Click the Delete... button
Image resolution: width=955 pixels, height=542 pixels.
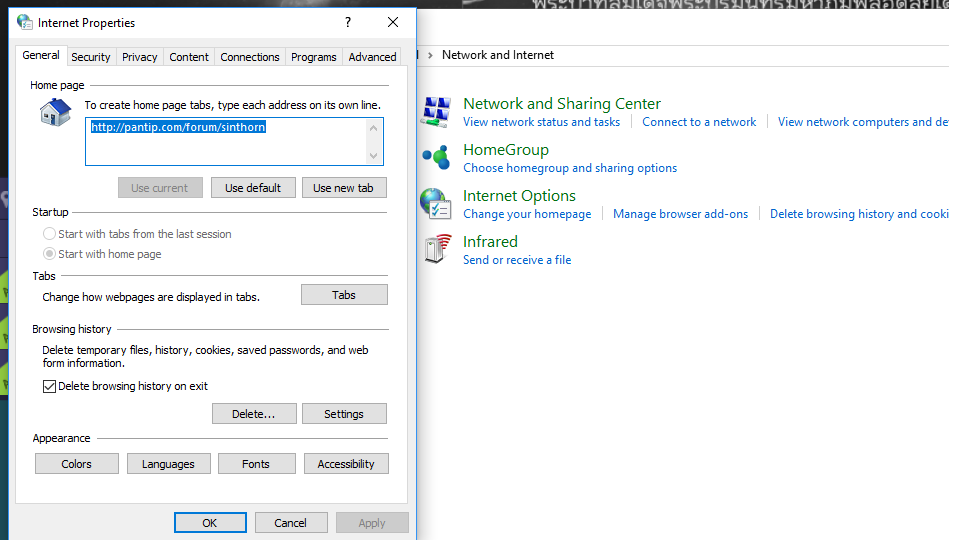(254, 414)
